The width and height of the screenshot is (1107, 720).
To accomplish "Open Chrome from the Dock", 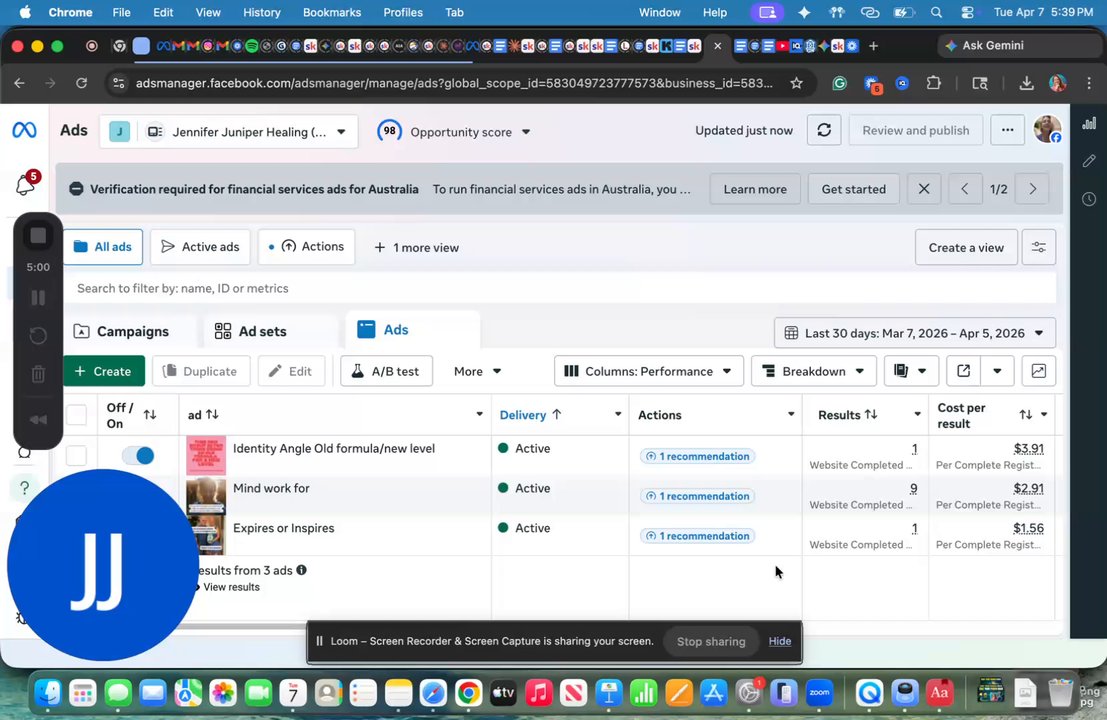I will coord(468,694).
